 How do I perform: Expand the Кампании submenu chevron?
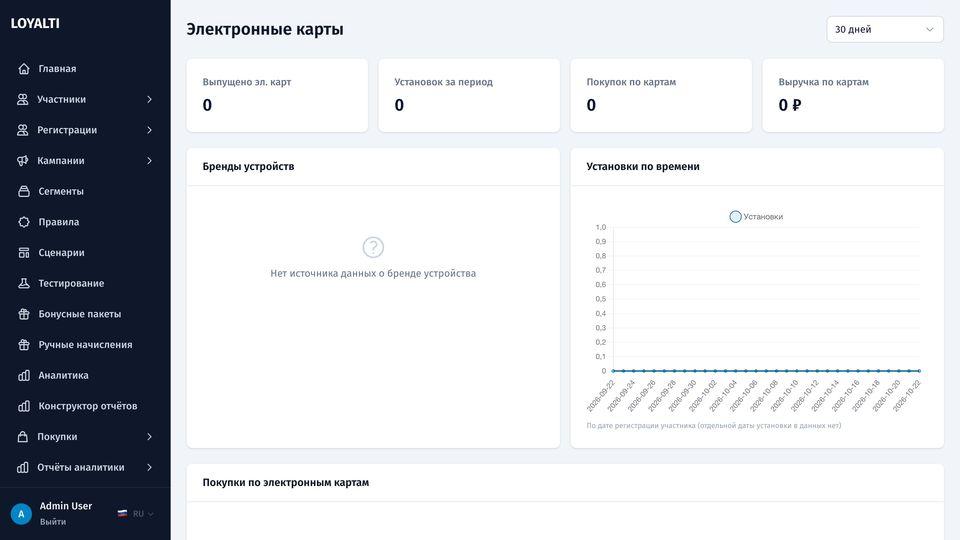(149, 160)
